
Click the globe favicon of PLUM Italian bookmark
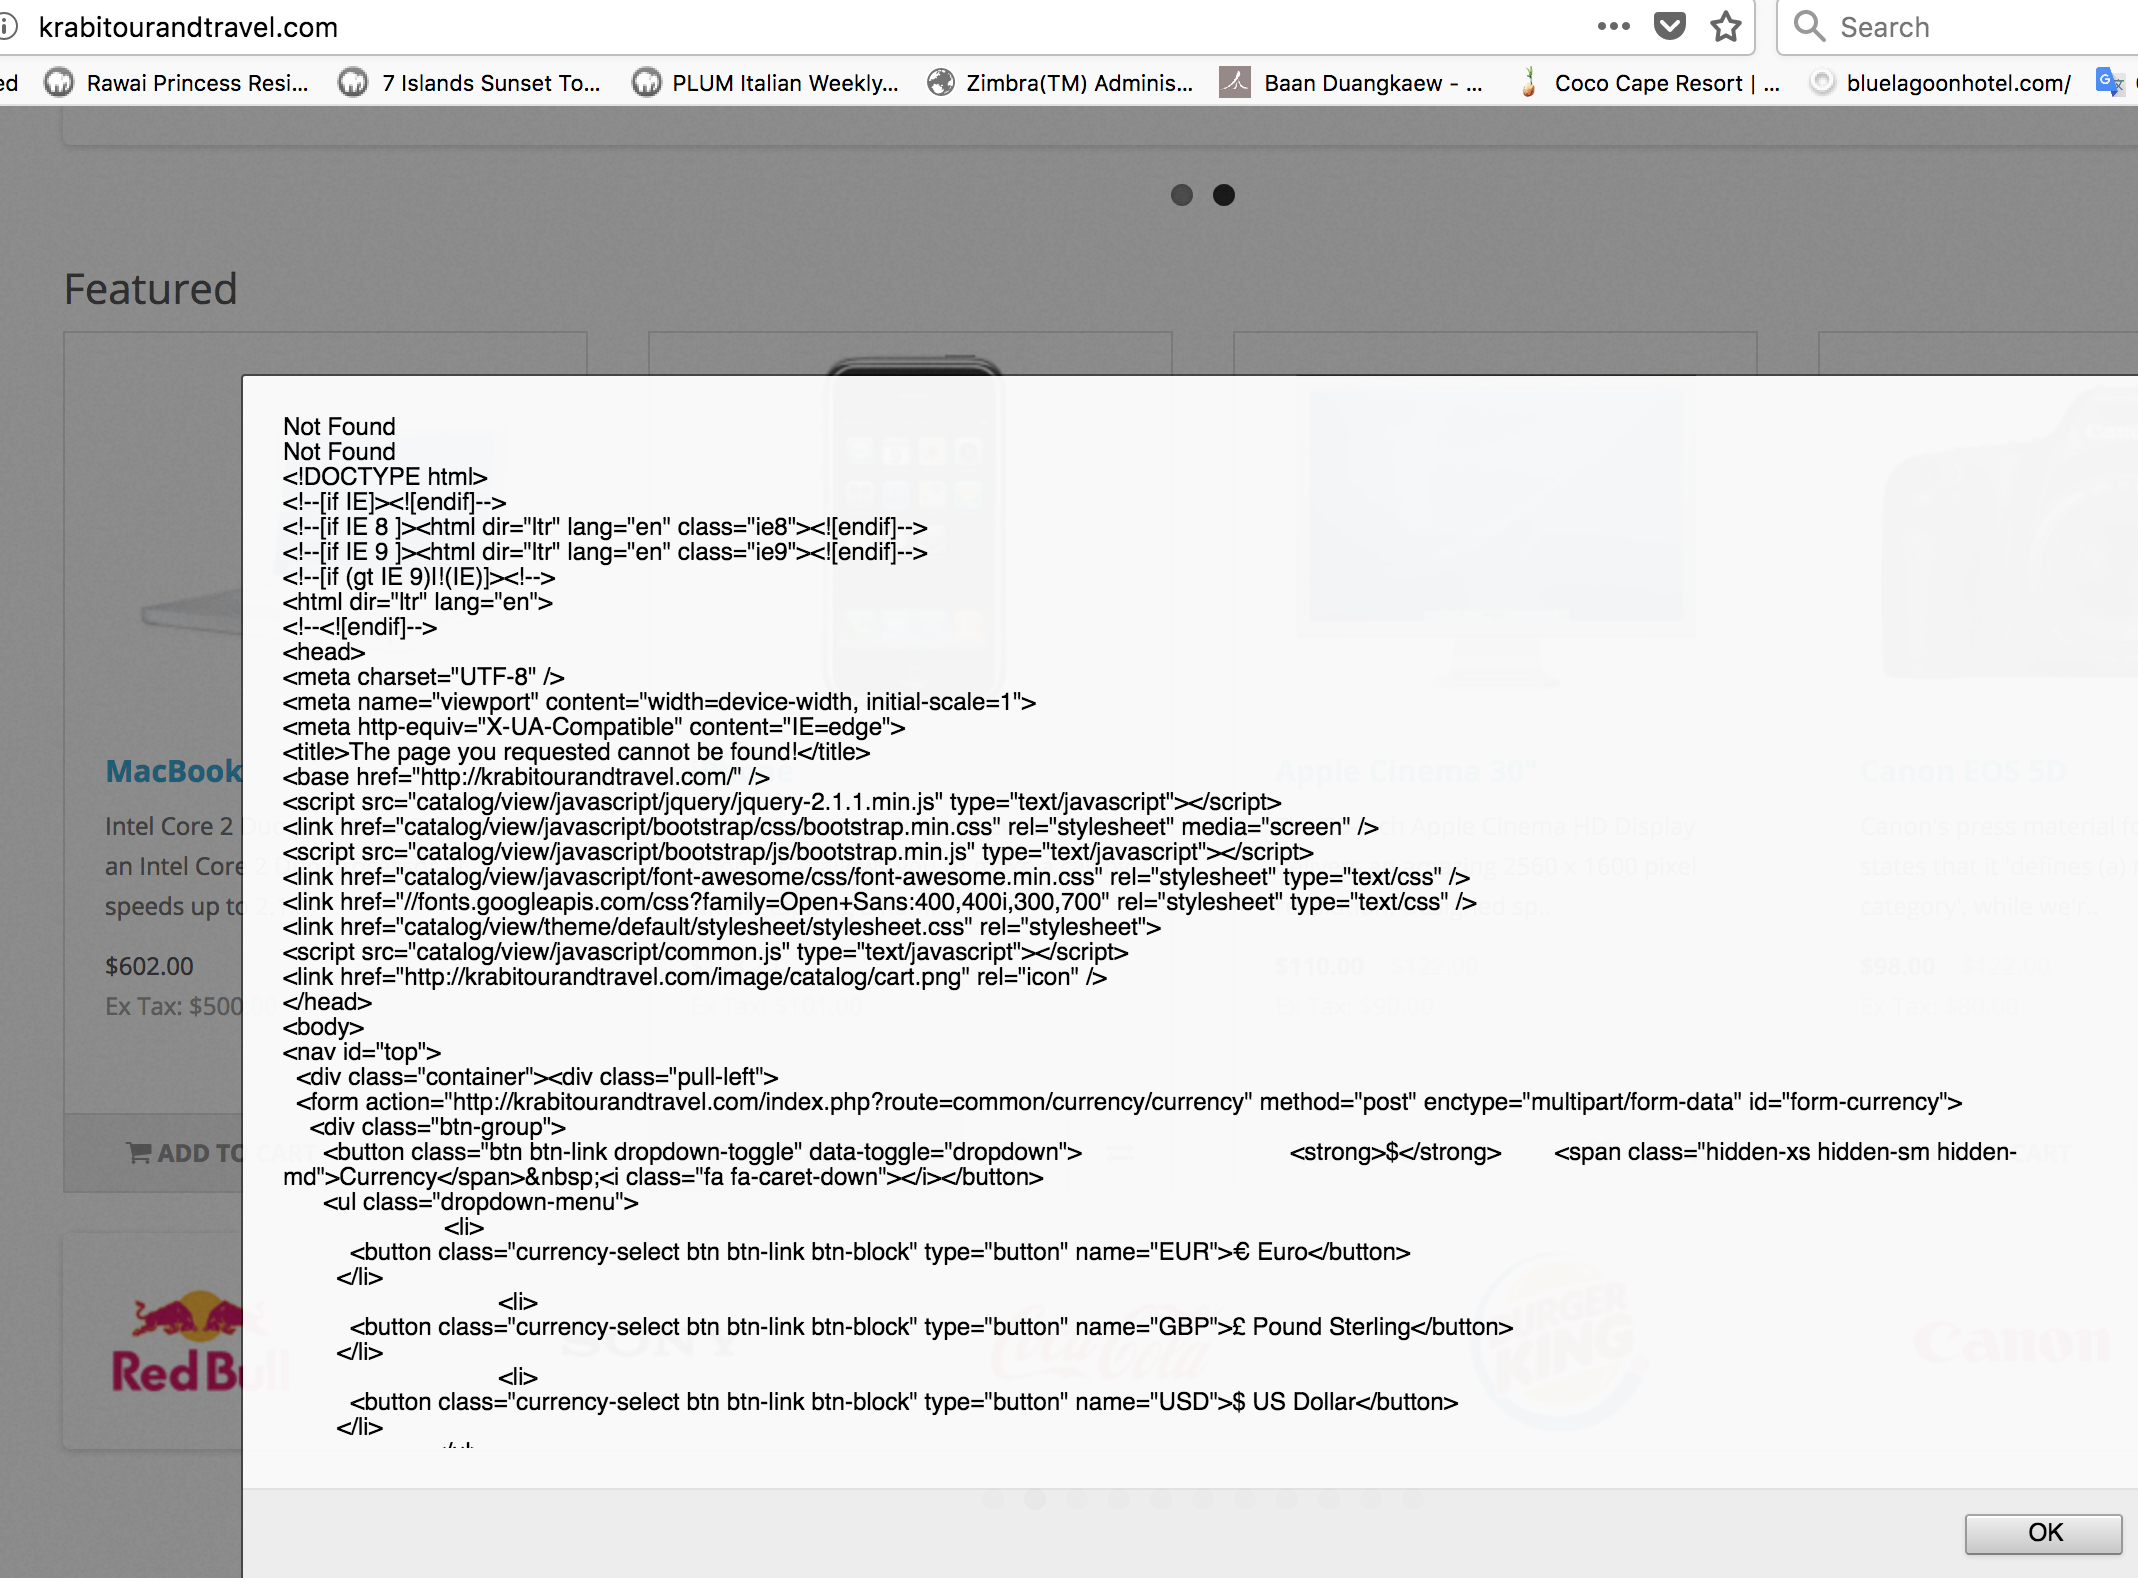pos(646,82)
